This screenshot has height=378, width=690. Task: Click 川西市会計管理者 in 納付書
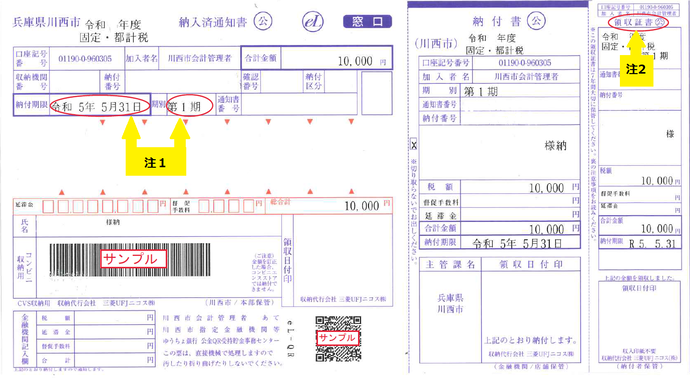pos(526,77)
